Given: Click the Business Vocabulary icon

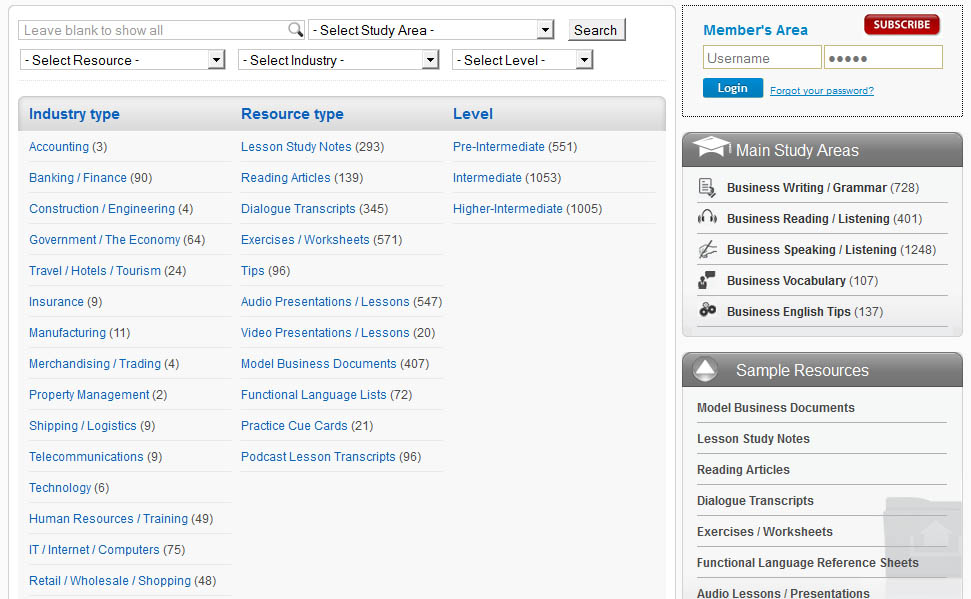Looking at the screenshot, I should 707,281.
